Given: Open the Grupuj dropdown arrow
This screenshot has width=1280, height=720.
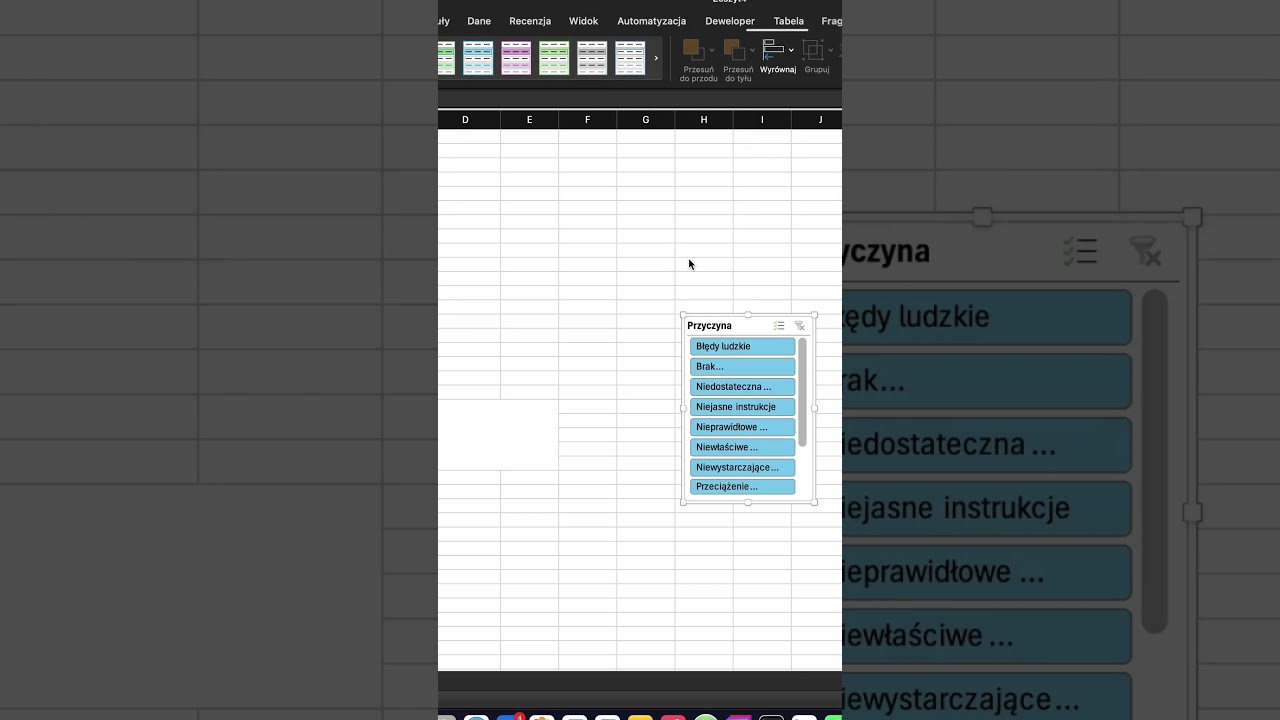Looking at the screenshot, I should point(830,50).
